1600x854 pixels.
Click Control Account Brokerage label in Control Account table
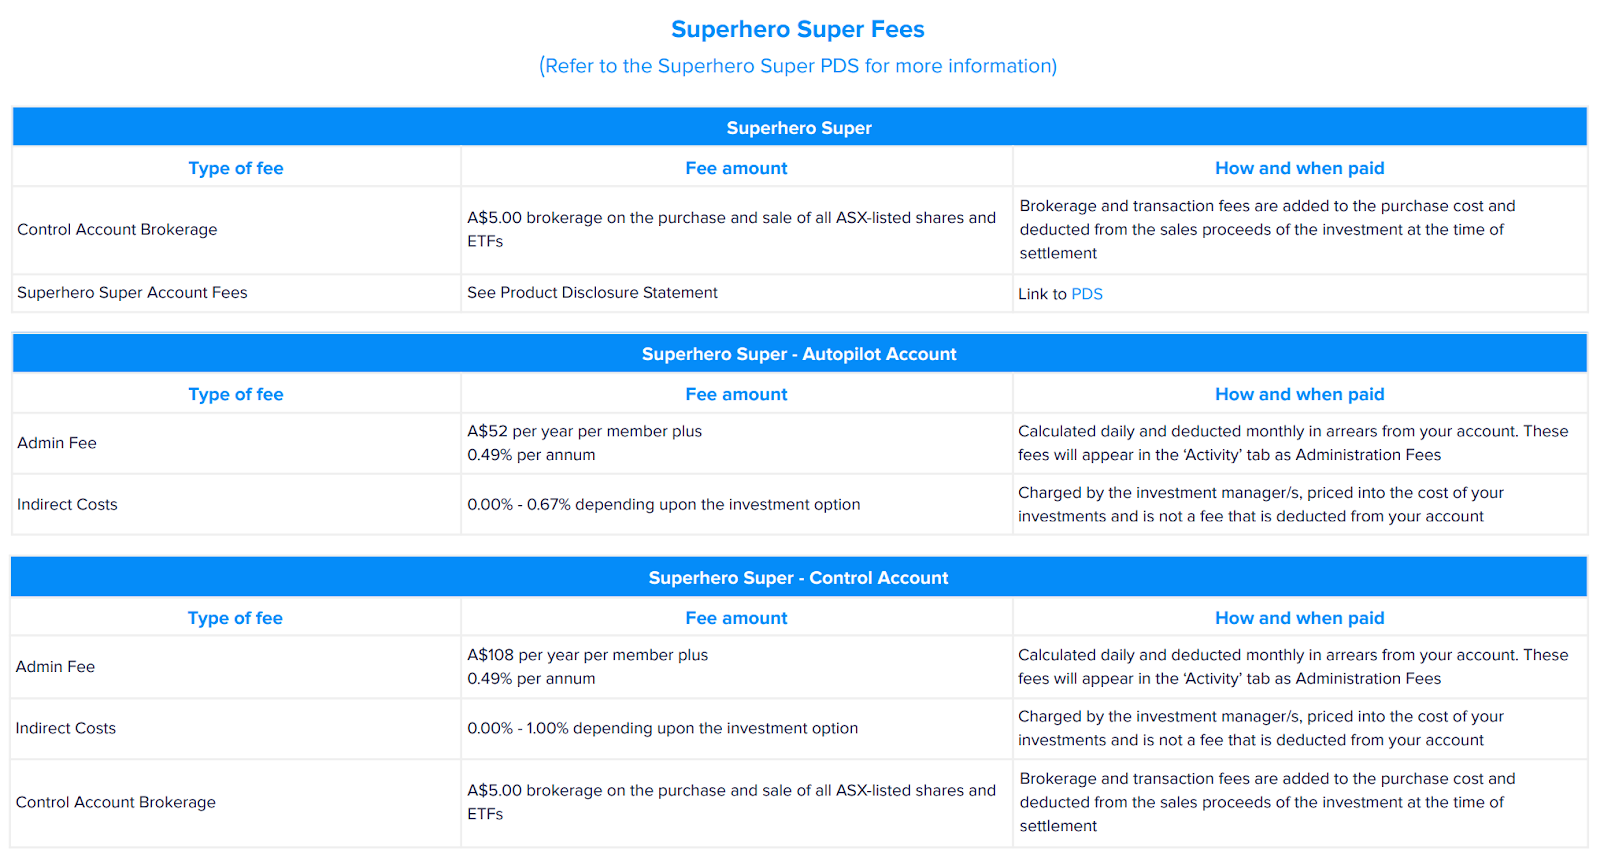tap(116, 803)
